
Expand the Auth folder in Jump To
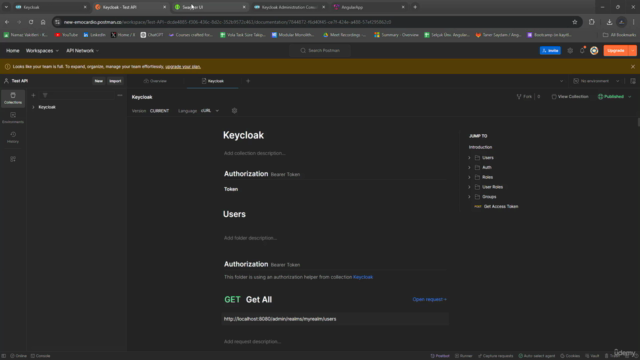click(469, 167)
